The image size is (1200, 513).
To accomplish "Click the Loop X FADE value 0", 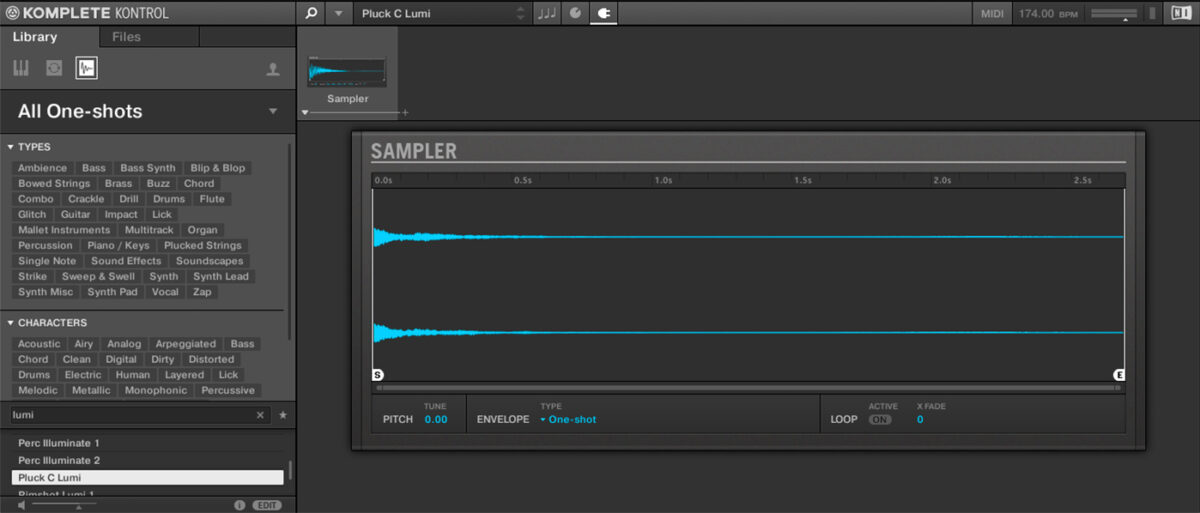I will [x=920, y=419].
